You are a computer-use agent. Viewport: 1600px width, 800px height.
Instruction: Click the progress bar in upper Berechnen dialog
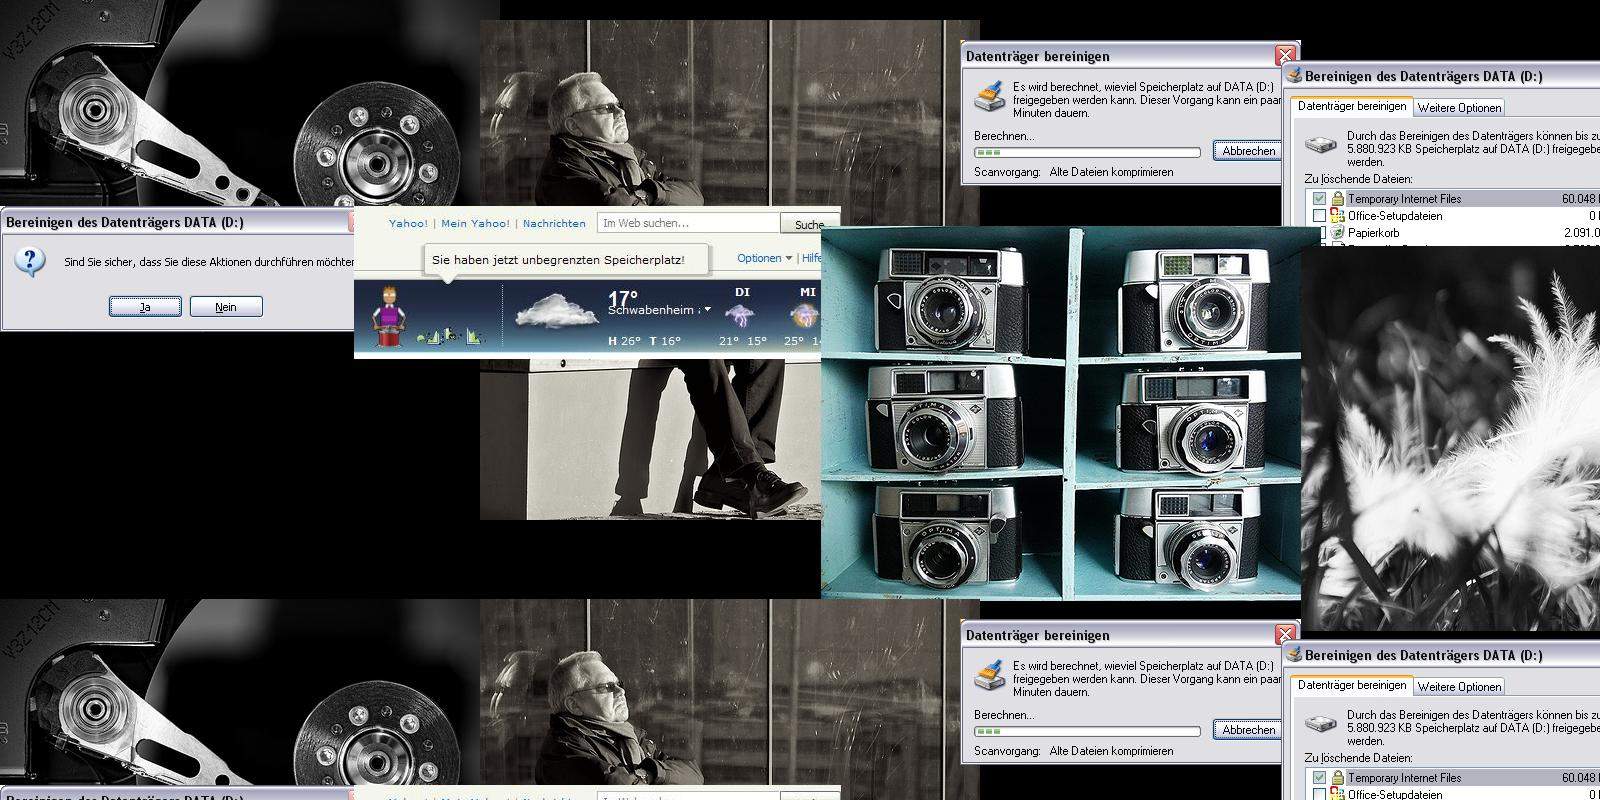point(1087,153)
